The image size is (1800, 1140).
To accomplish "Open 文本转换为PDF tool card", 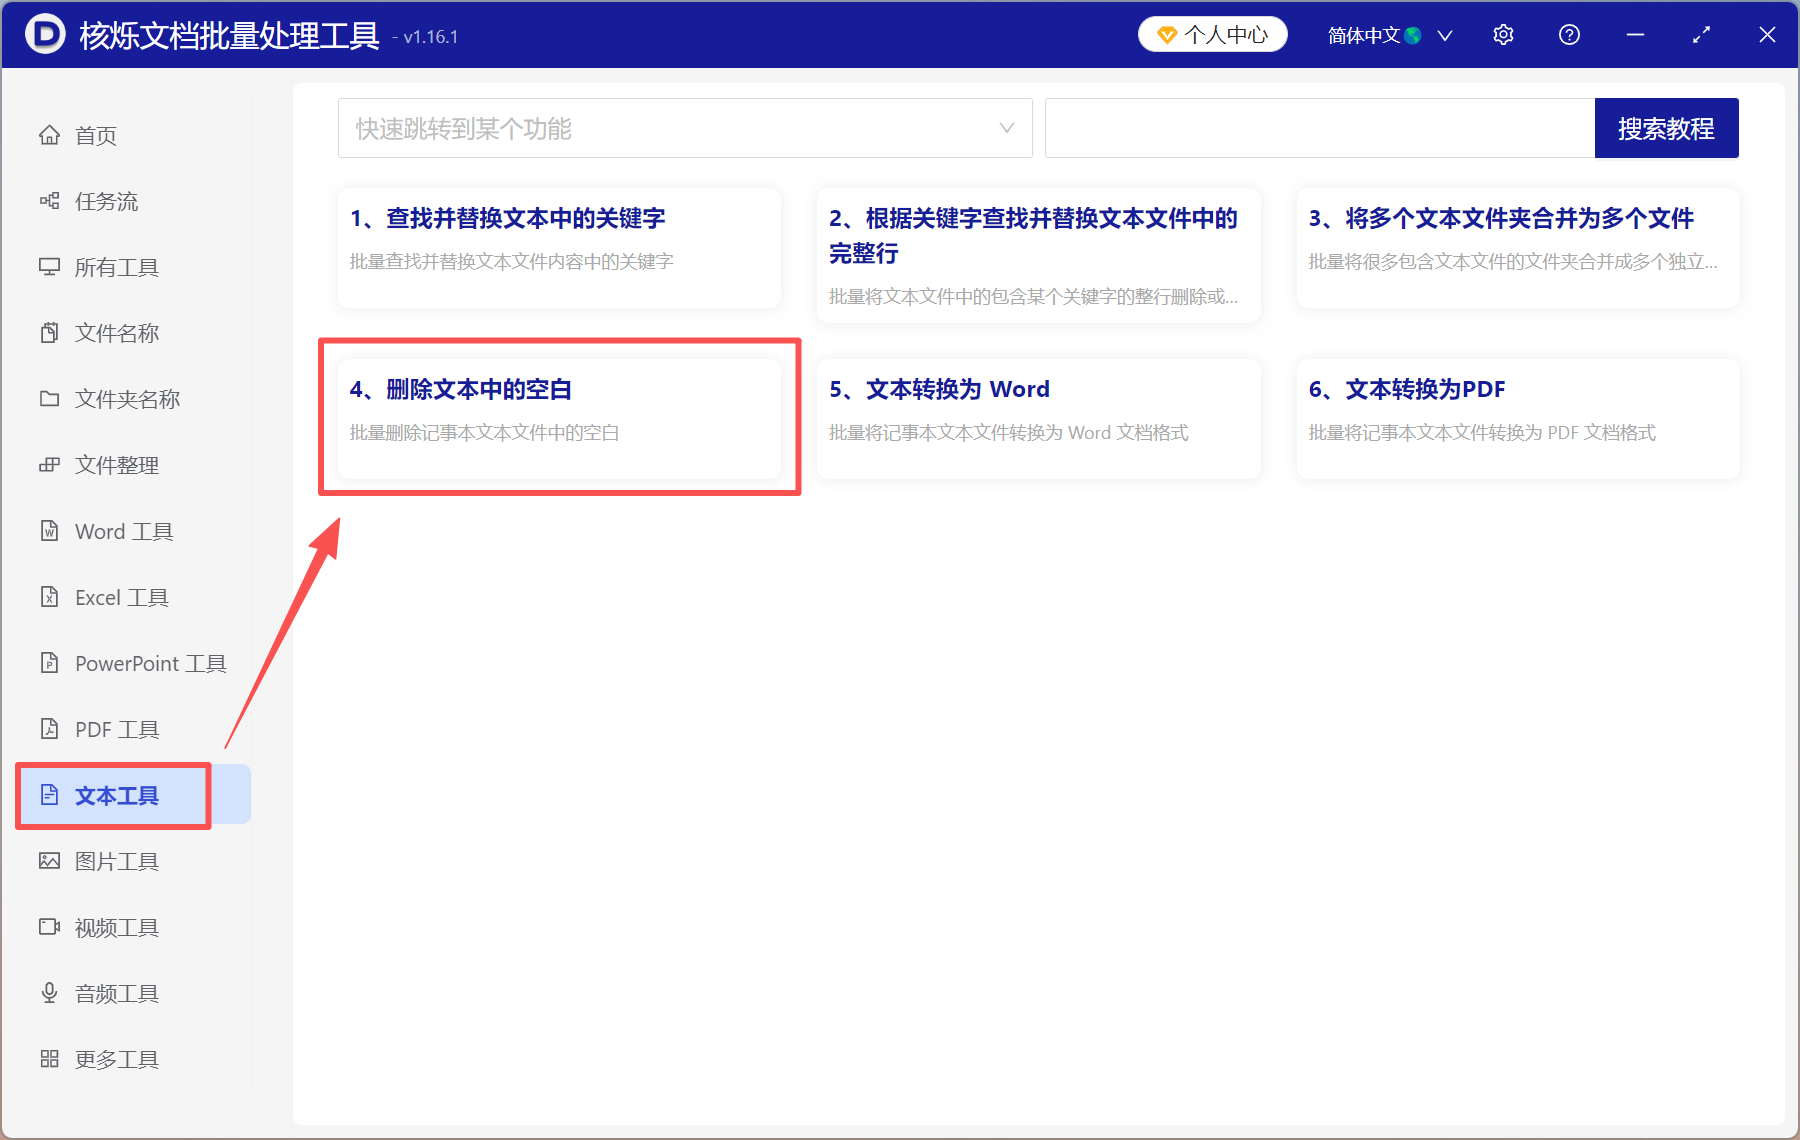I will click(1516, 418).
